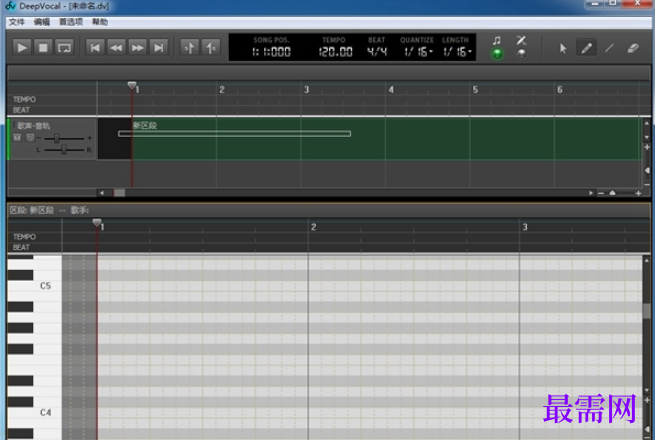Click the C4 piano key

coord(35,412)
